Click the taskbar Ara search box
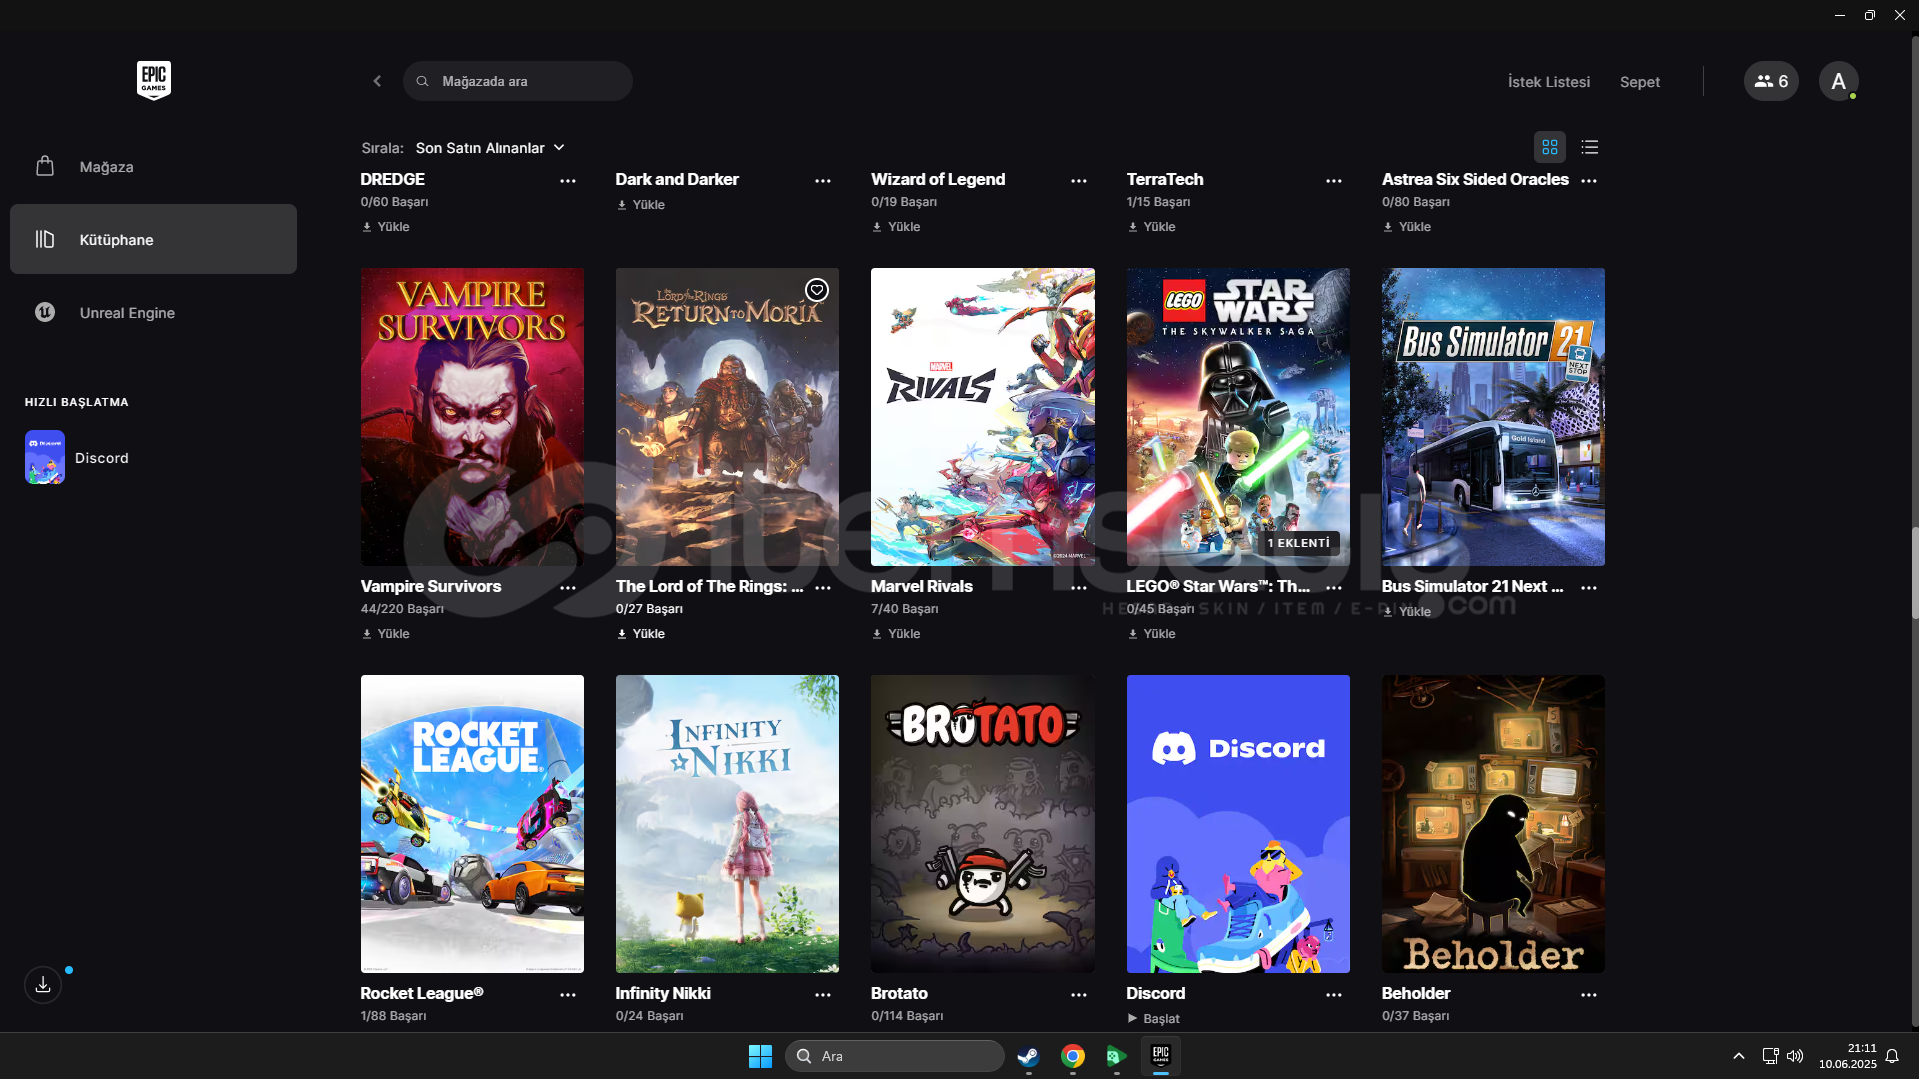This screenshot has height=1079, width=1919. pyautogui.click(x=895, y=1056)
